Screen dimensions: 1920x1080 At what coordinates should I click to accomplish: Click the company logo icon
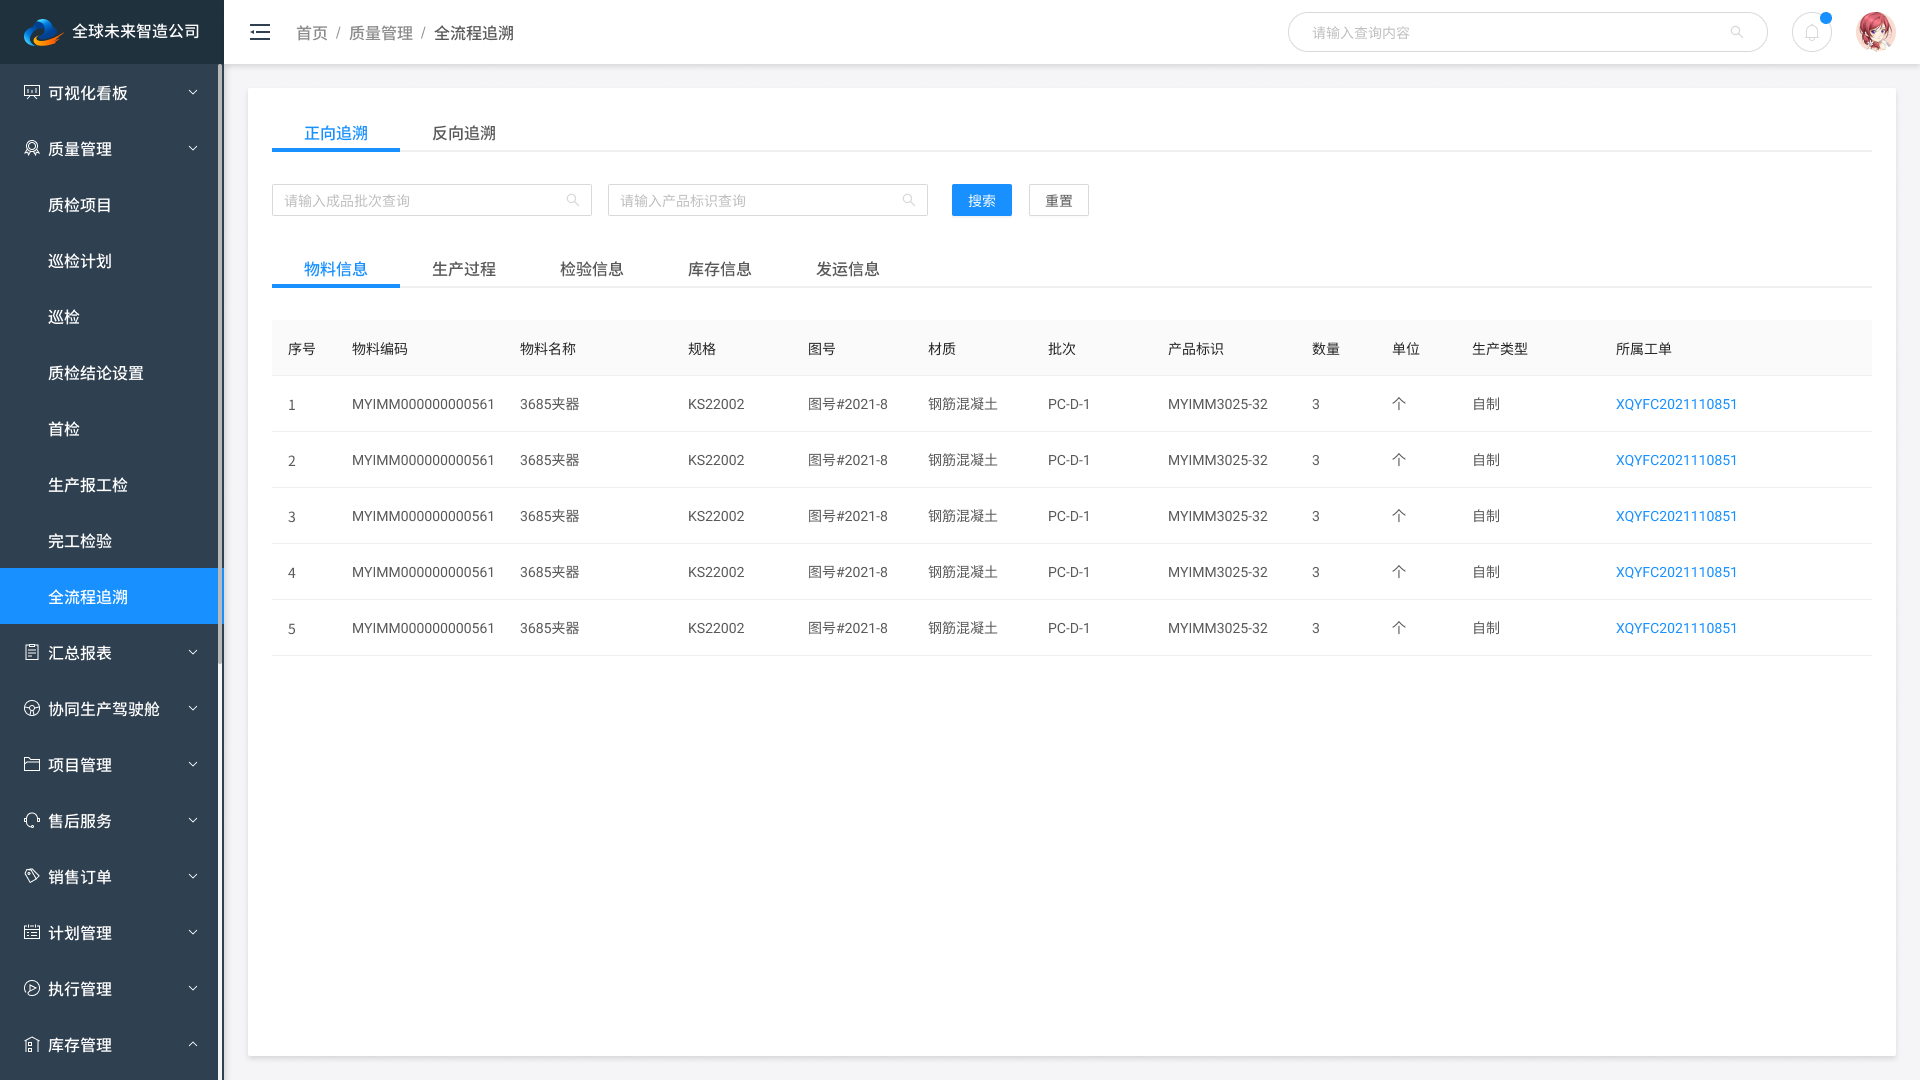click(x=42, y=32)
